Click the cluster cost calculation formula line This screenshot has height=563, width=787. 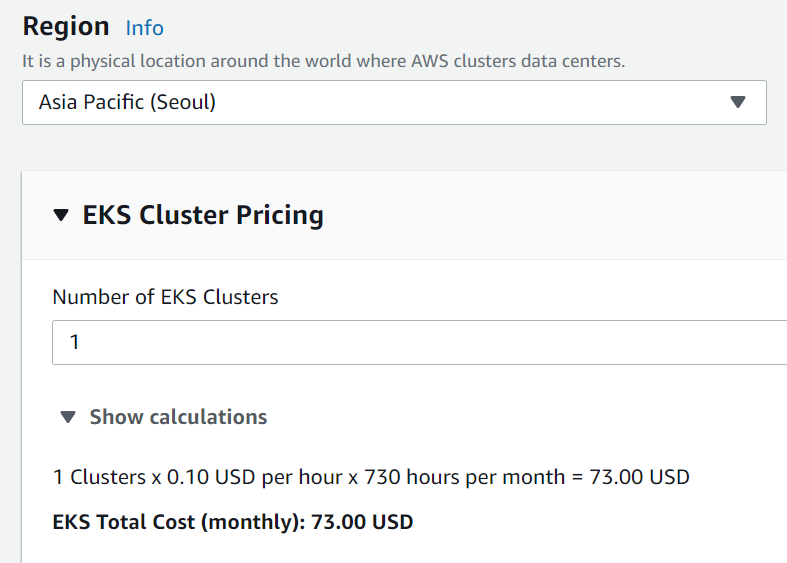pyautogui.click(x=371, y=477)
